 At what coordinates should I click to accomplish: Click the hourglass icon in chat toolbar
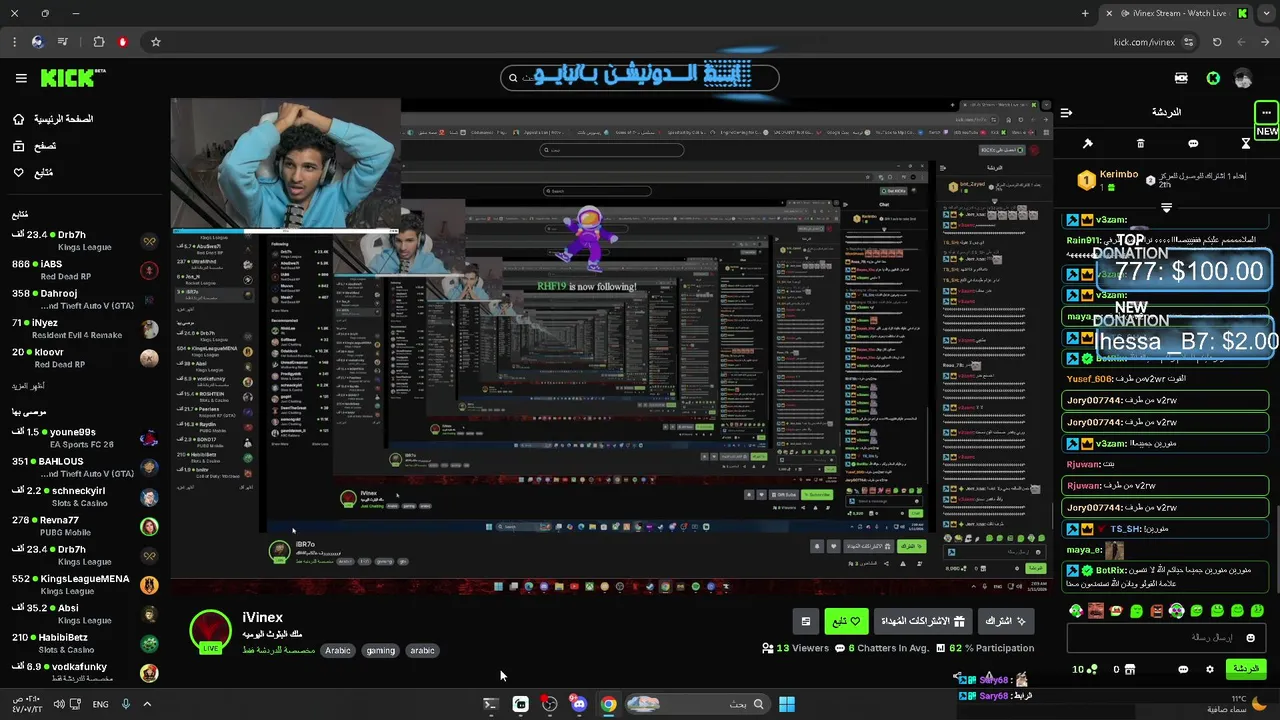[x=1246, y=144]
